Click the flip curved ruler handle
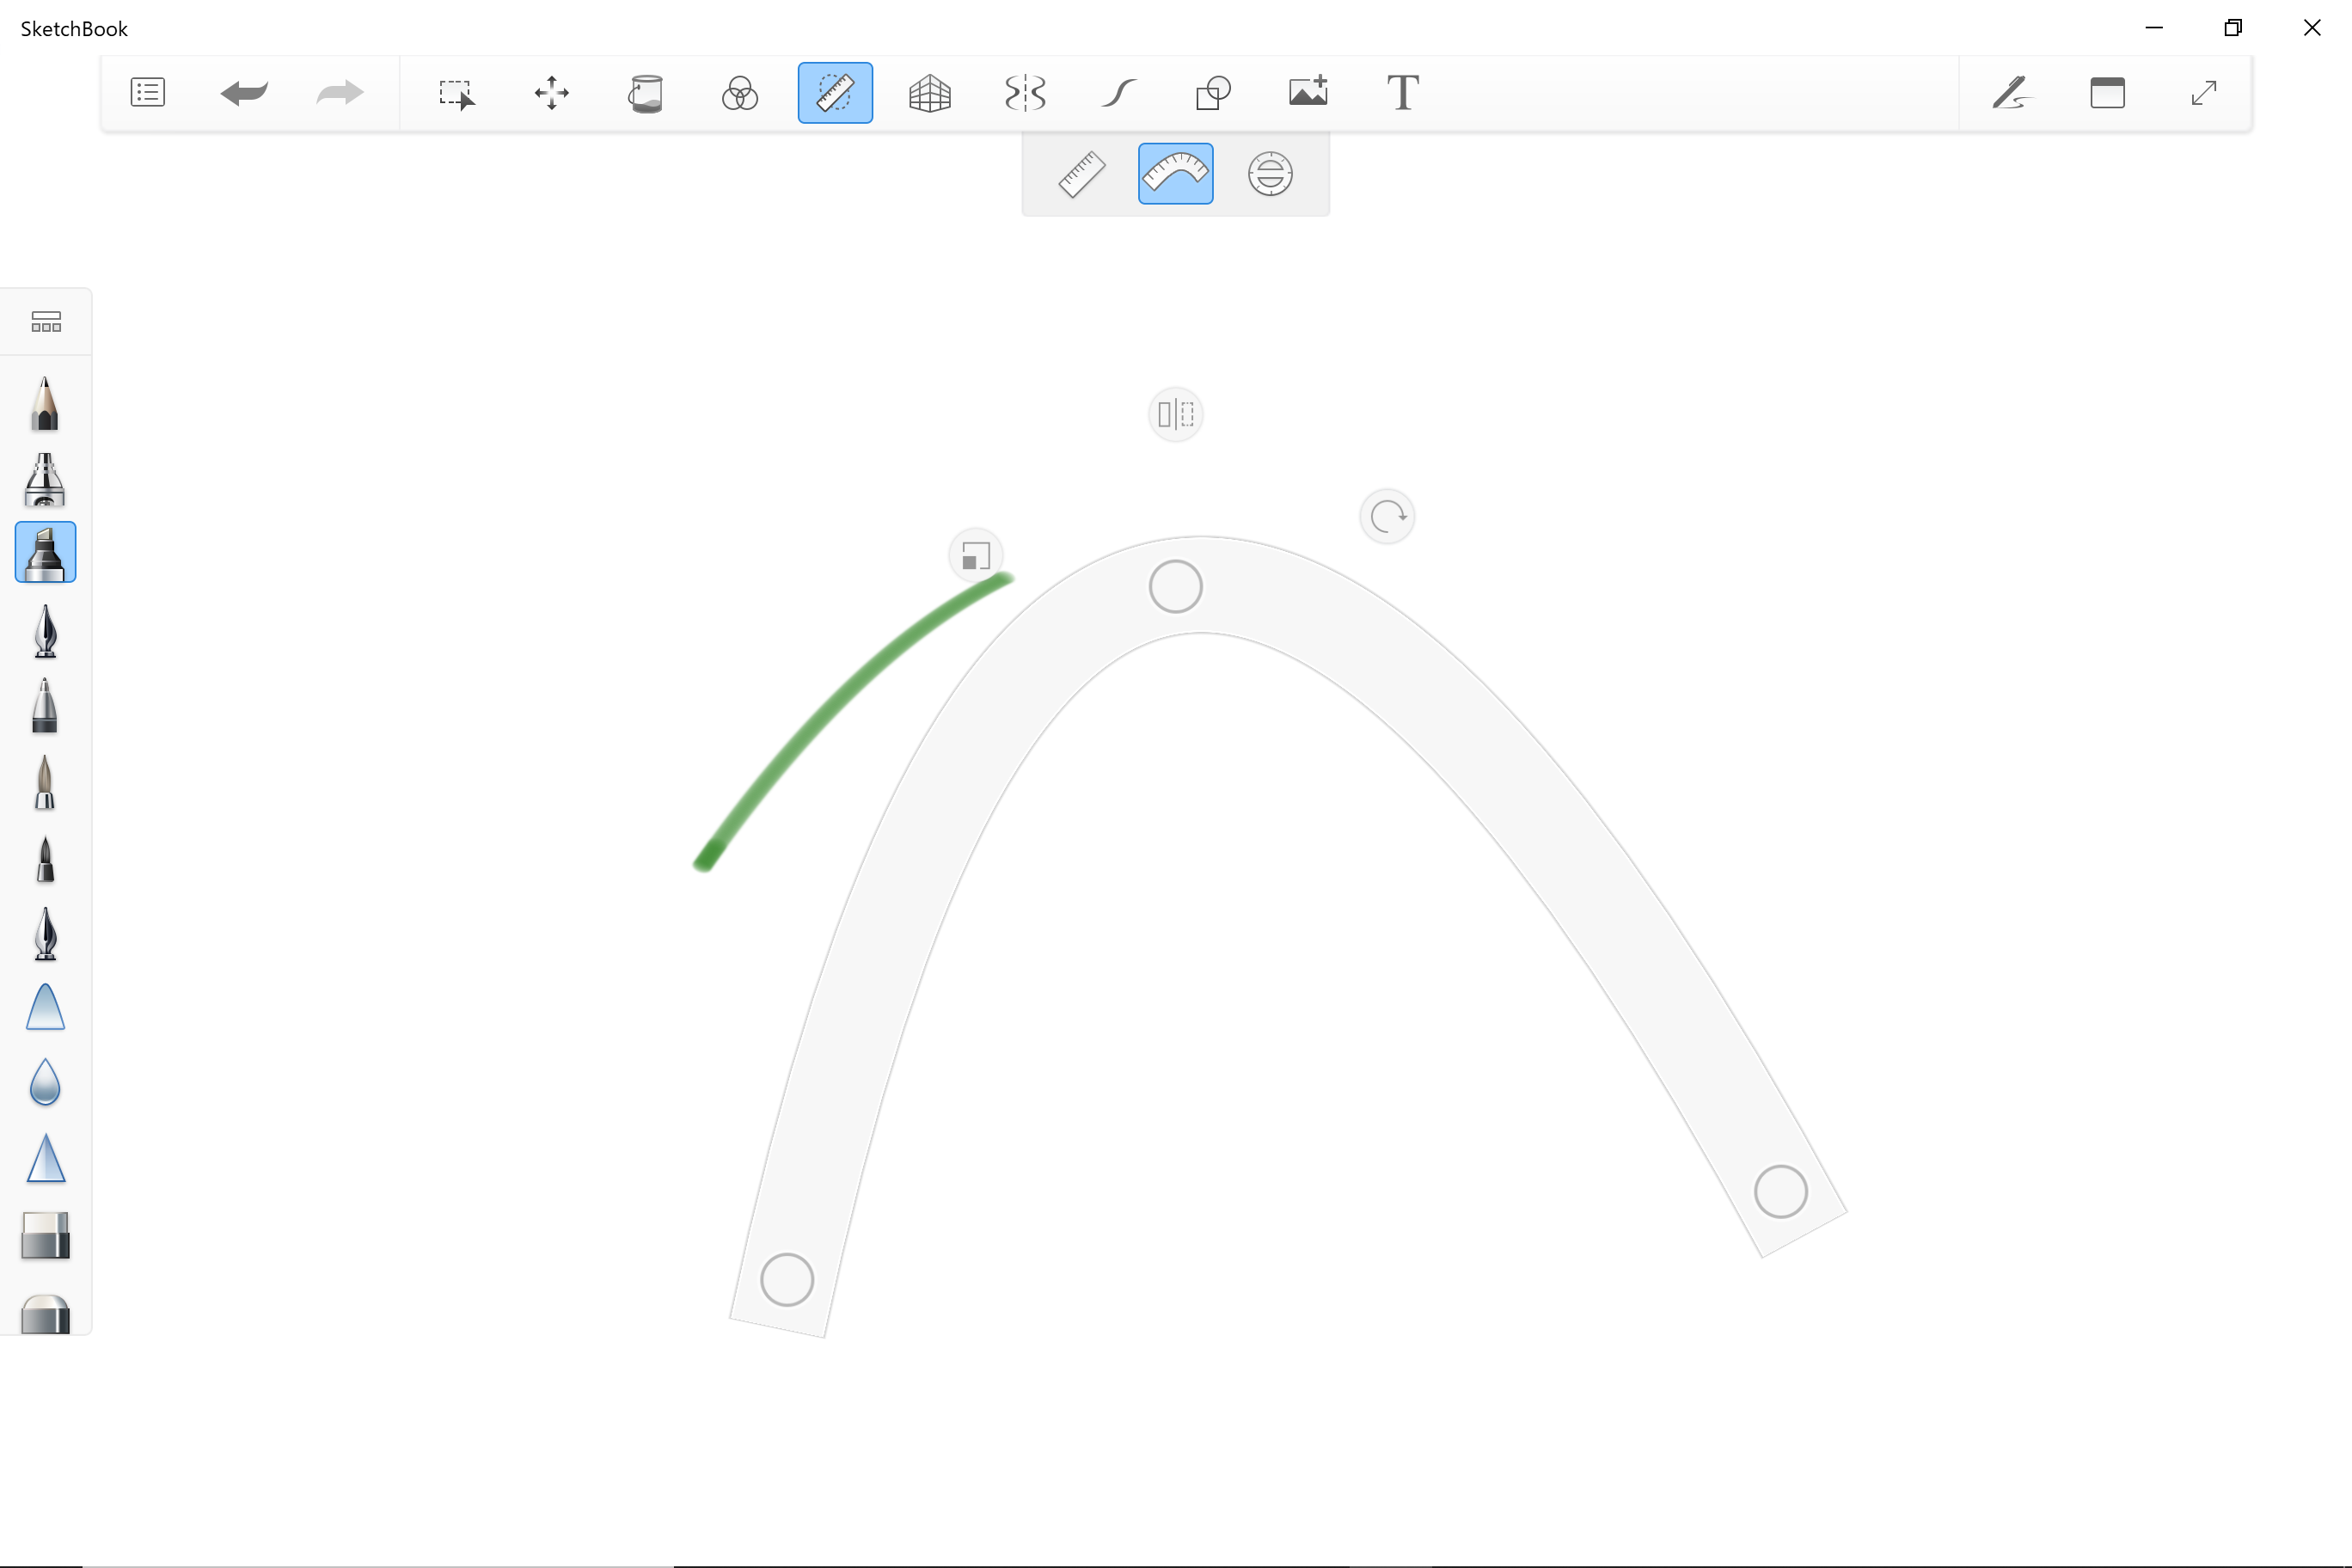The height and width of the screenshot is (1568, 2352). 1175,414
